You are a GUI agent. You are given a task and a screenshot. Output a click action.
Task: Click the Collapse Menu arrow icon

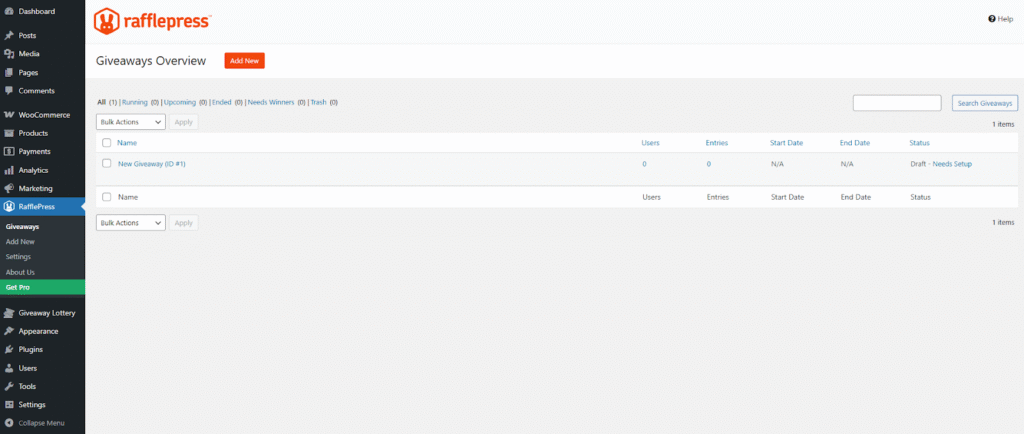pos(9,423)
